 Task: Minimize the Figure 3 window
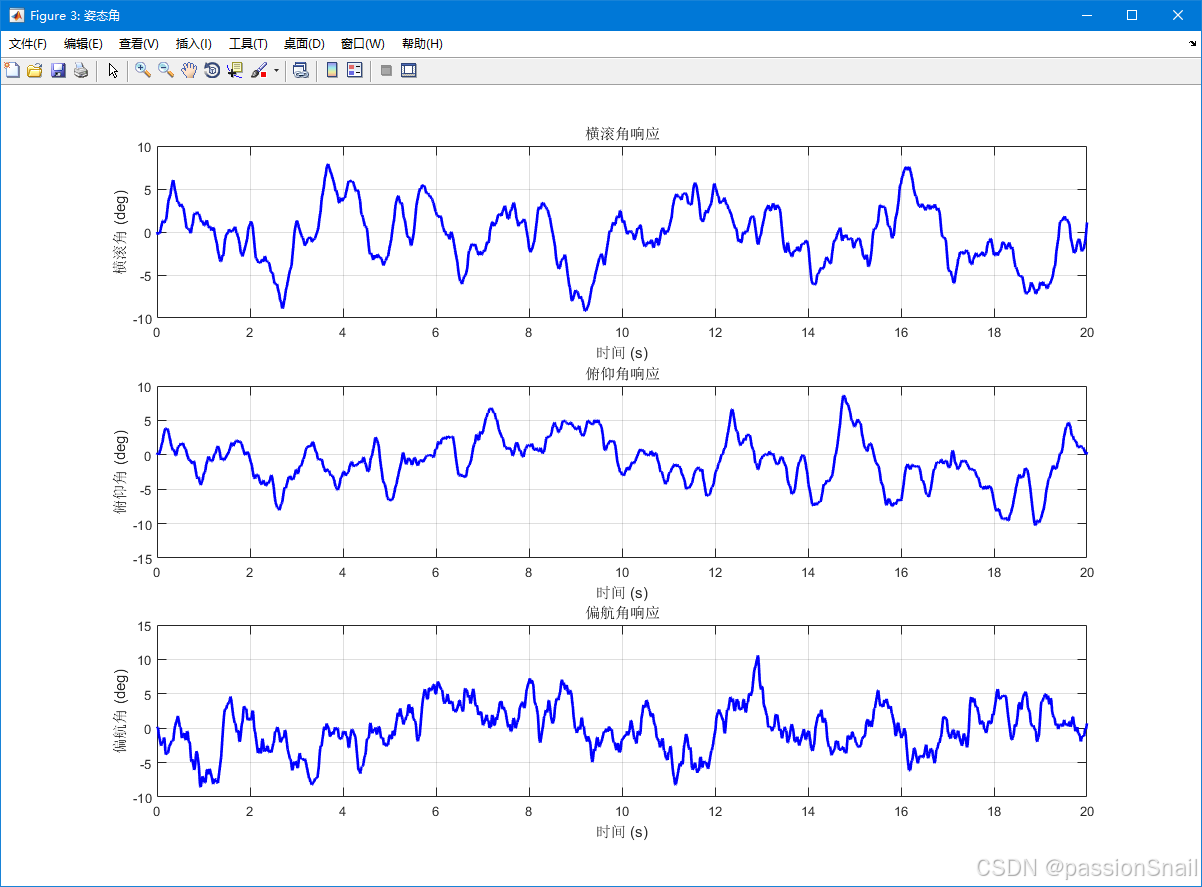point(1087,15)
